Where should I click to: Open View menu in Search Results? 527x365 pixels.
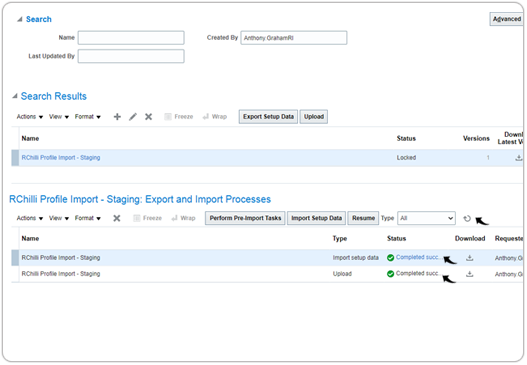(59, 117)
